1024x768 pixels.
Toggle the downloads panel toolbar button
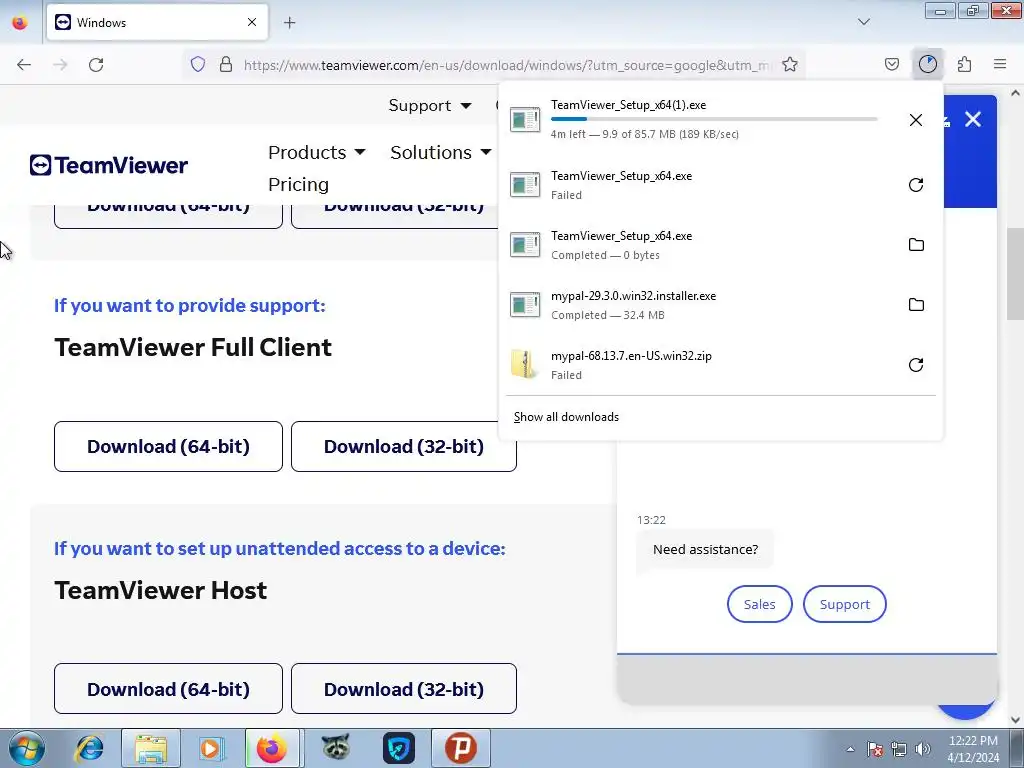(928, 64)
